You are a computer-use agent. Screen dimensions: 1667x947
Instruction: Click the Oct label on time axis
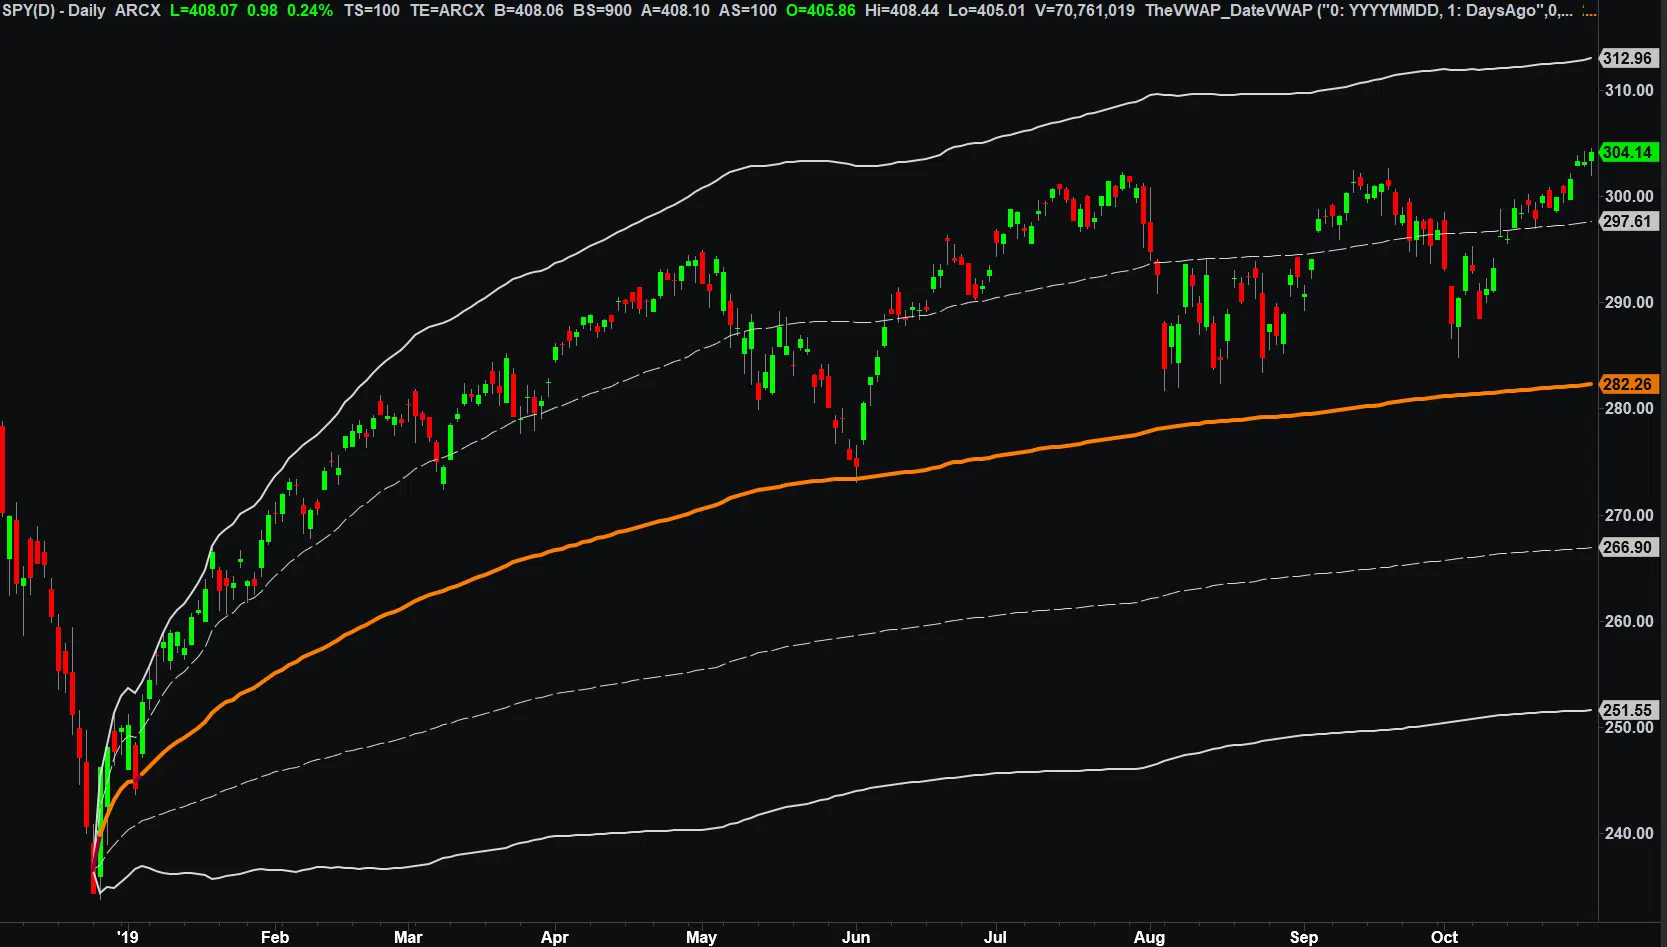(1444, 937)
